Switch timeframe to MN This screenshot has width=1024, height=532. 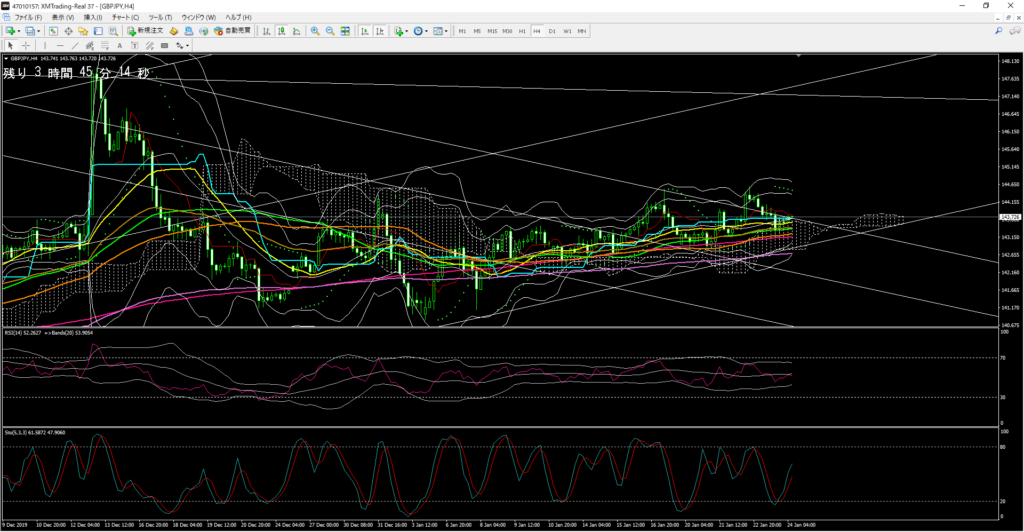[x=582, y=31]
